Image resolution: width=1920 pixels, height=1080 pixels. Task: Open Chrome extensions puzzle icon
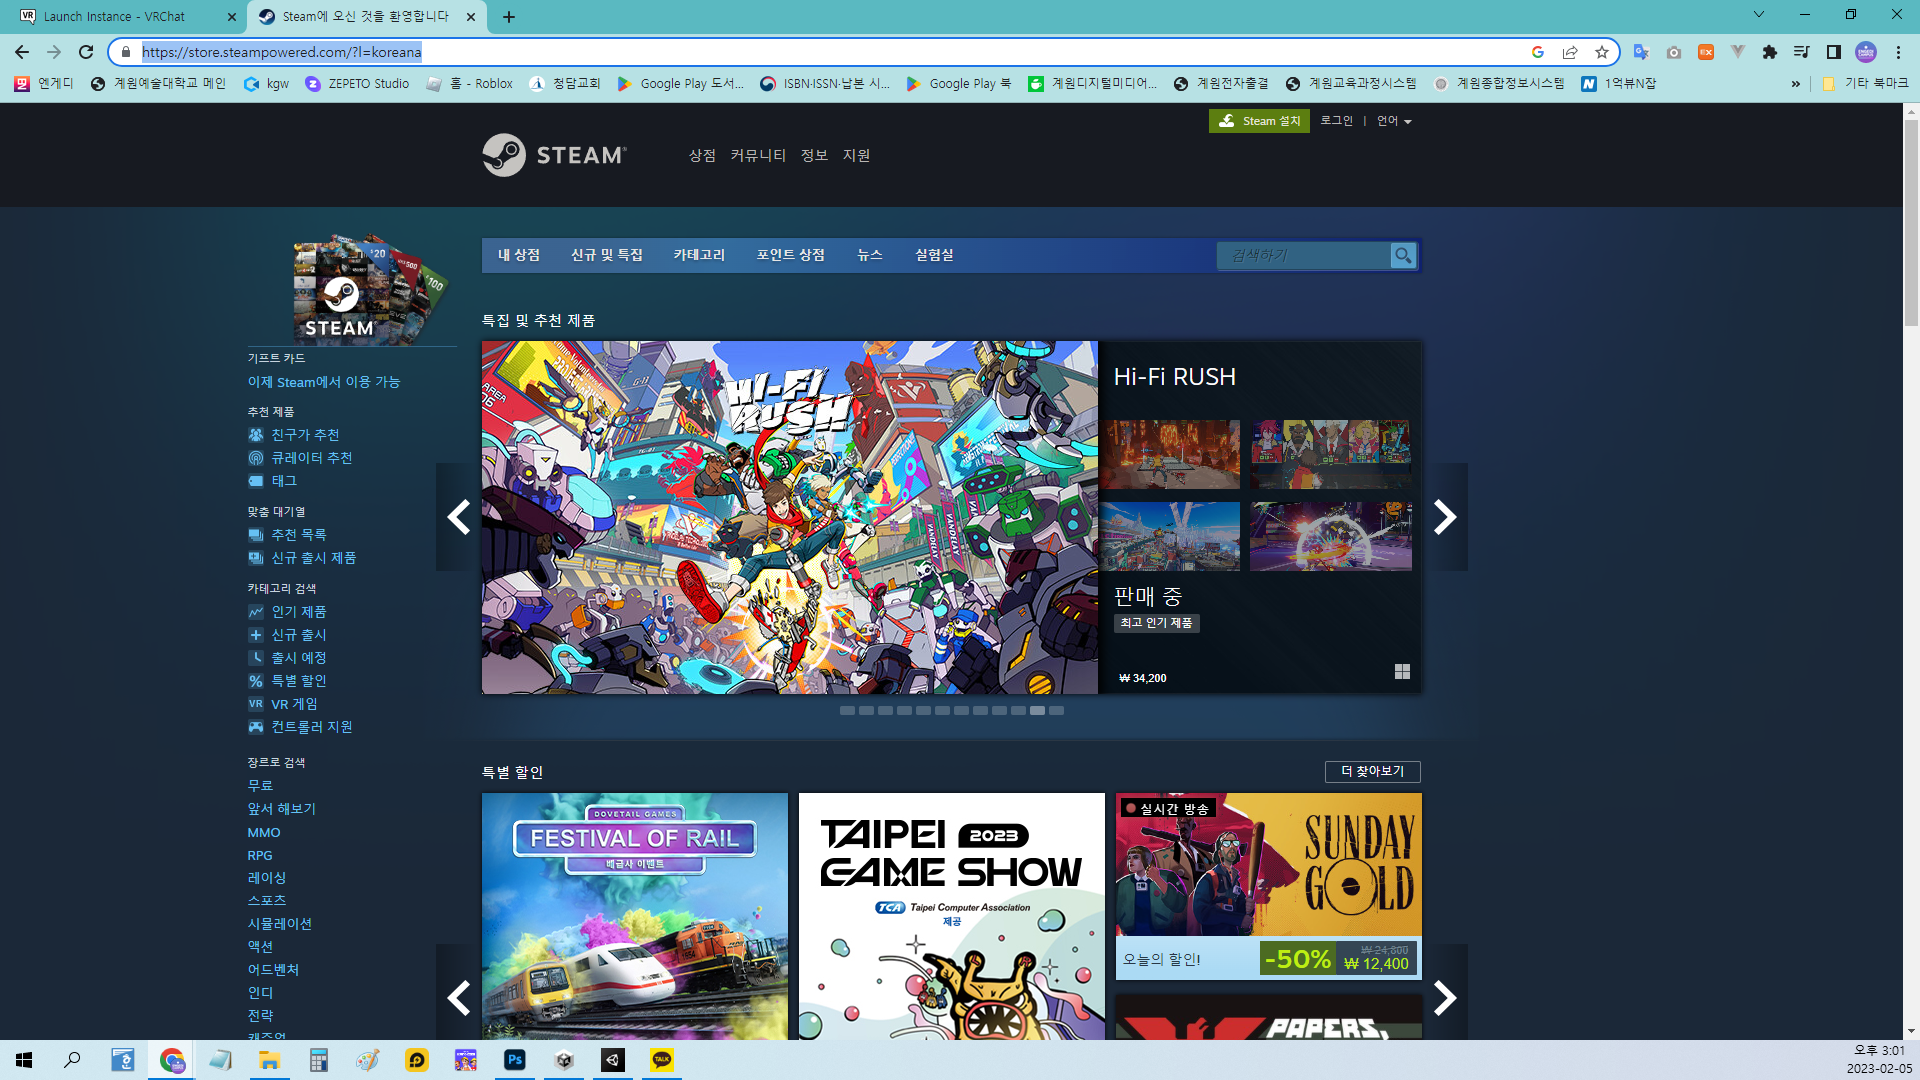(1769, 52)
